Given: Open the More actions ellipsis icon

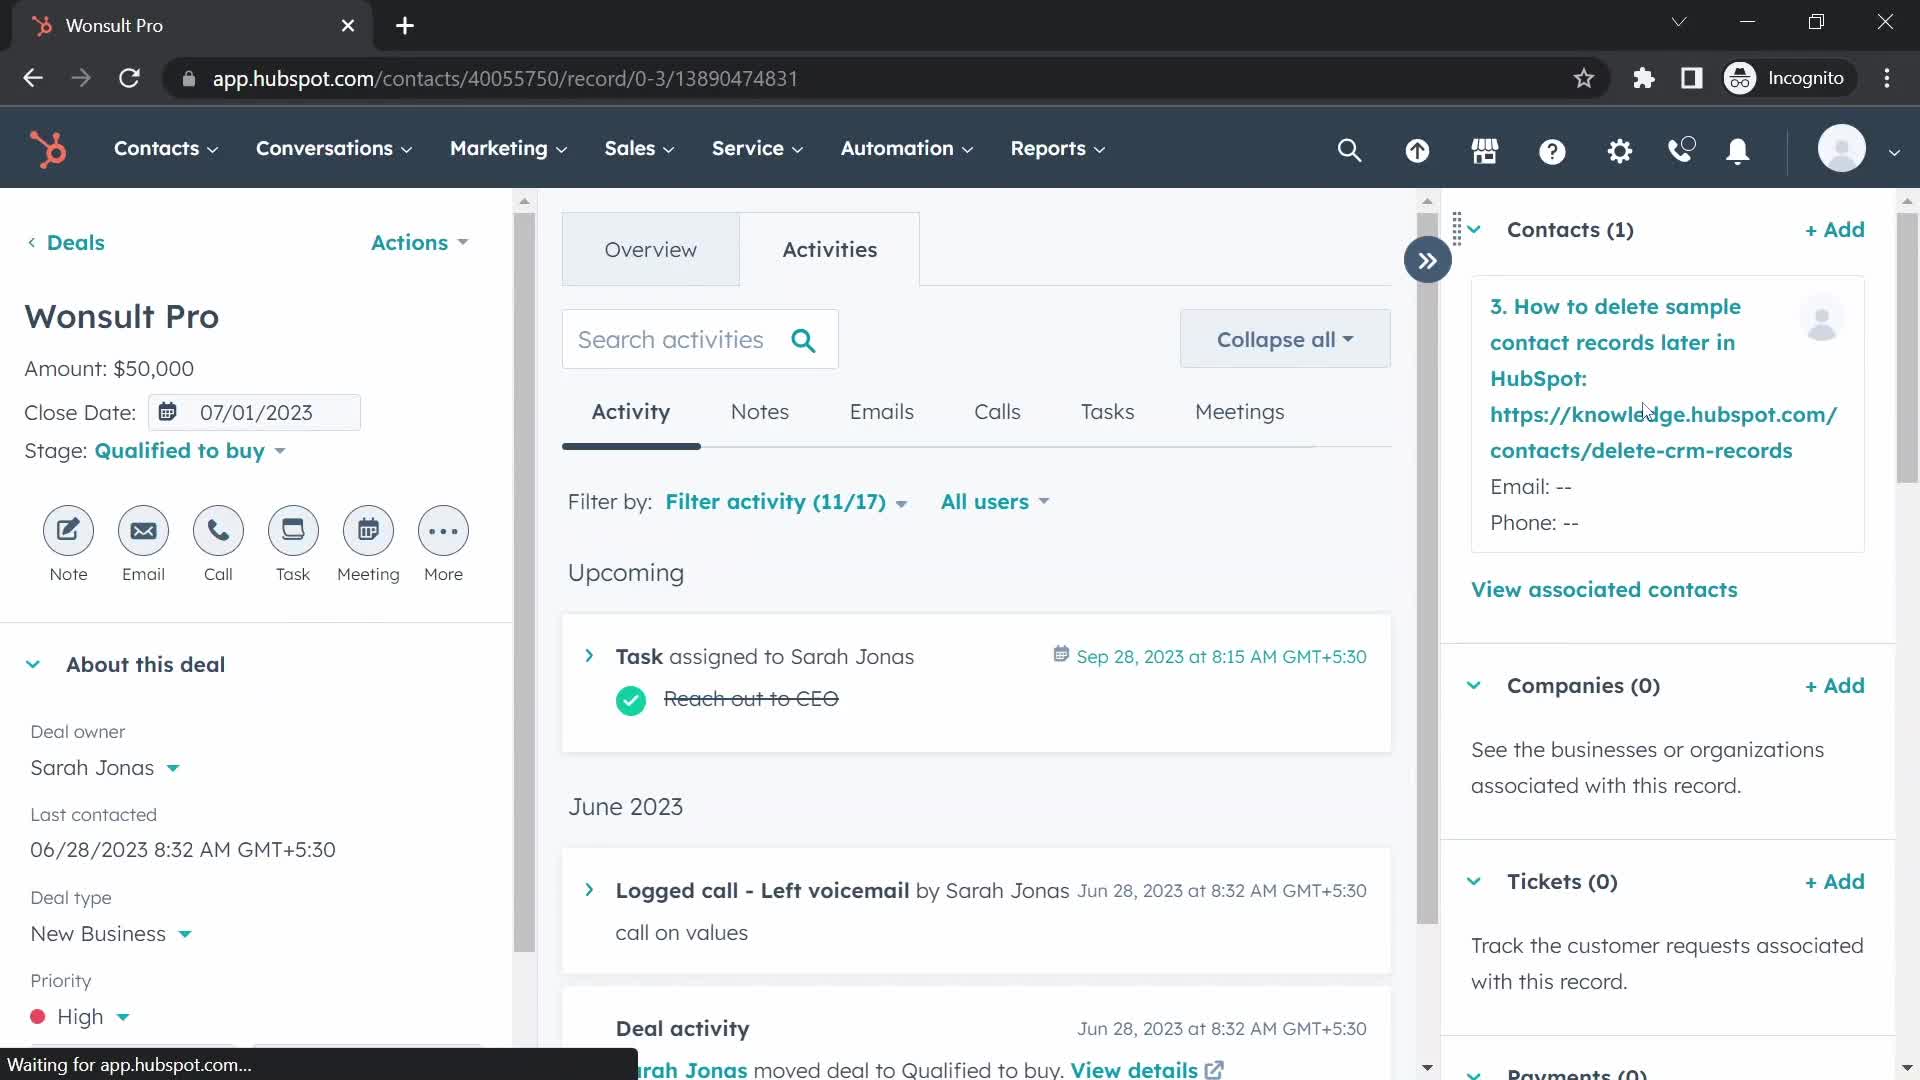Looking at the screenshot, I should tap(443, 531).
